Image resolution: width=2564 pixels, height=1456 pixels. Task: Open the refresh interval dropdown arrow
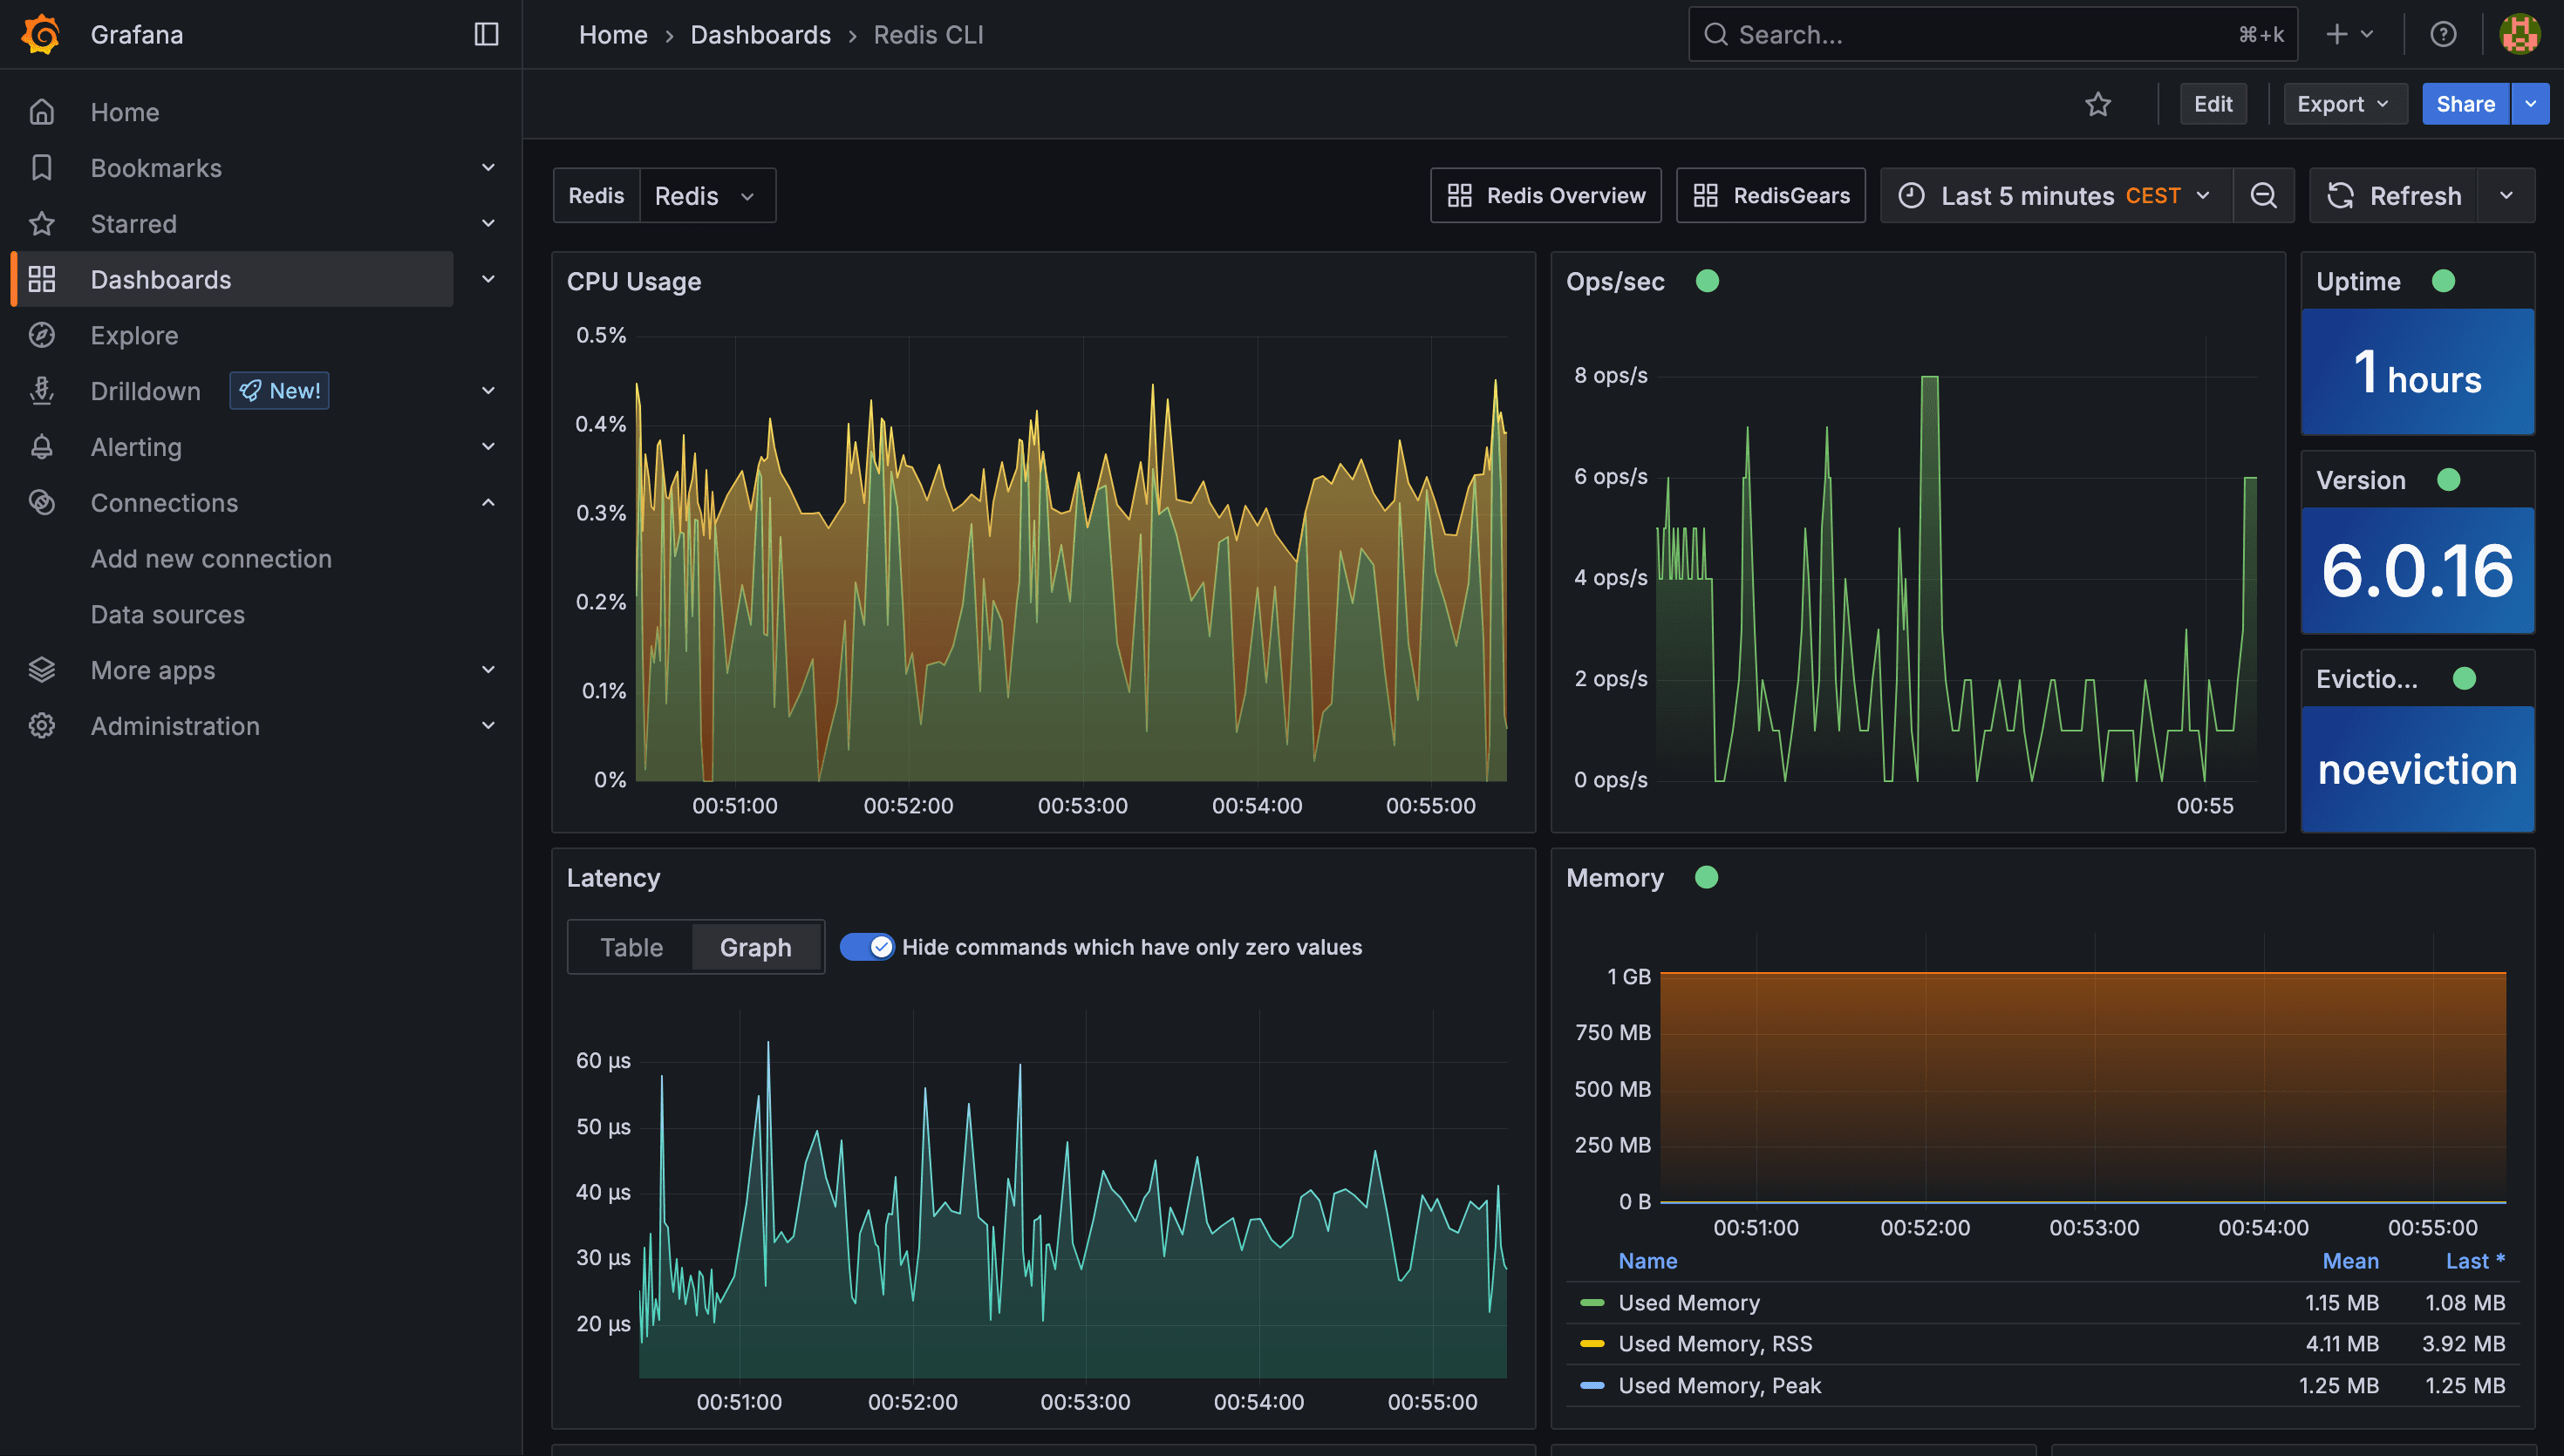coord(2506,196)
